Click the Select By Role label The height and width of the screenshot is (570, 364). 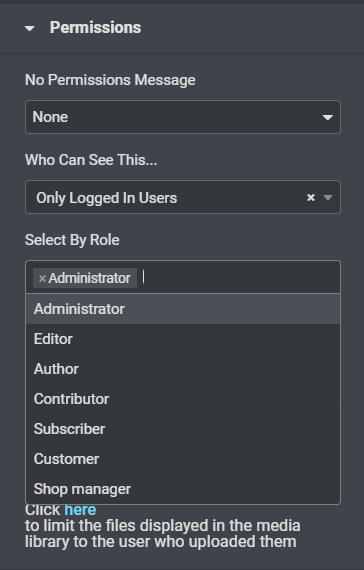pos(72,240)
